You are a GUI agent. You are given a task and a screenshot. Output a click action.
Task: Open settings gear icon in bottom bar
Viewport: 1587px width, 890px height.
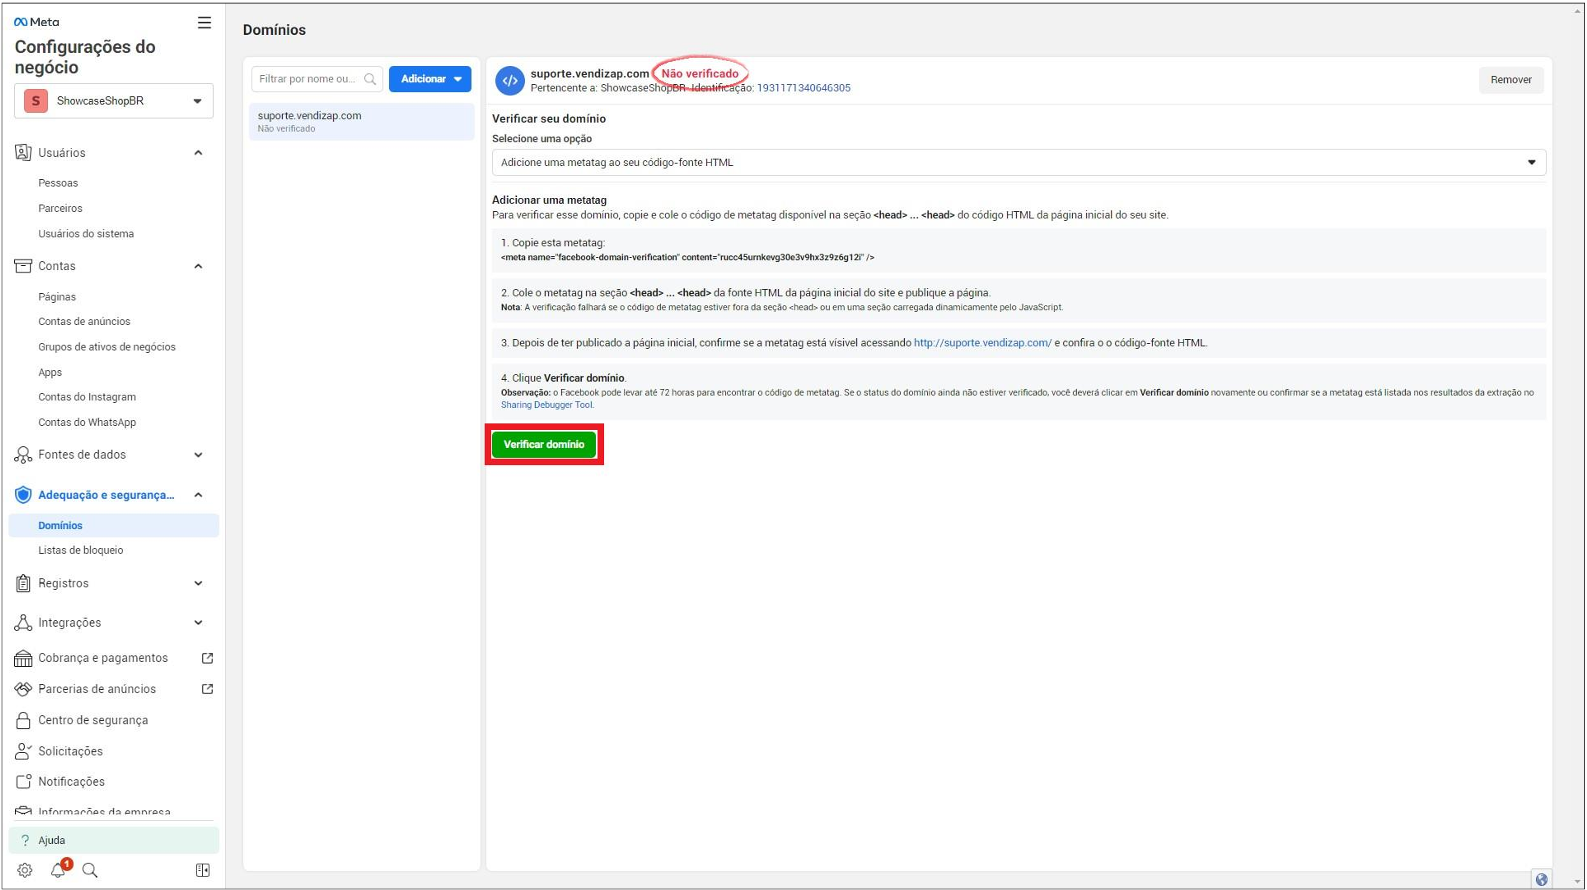coord(25,870)
